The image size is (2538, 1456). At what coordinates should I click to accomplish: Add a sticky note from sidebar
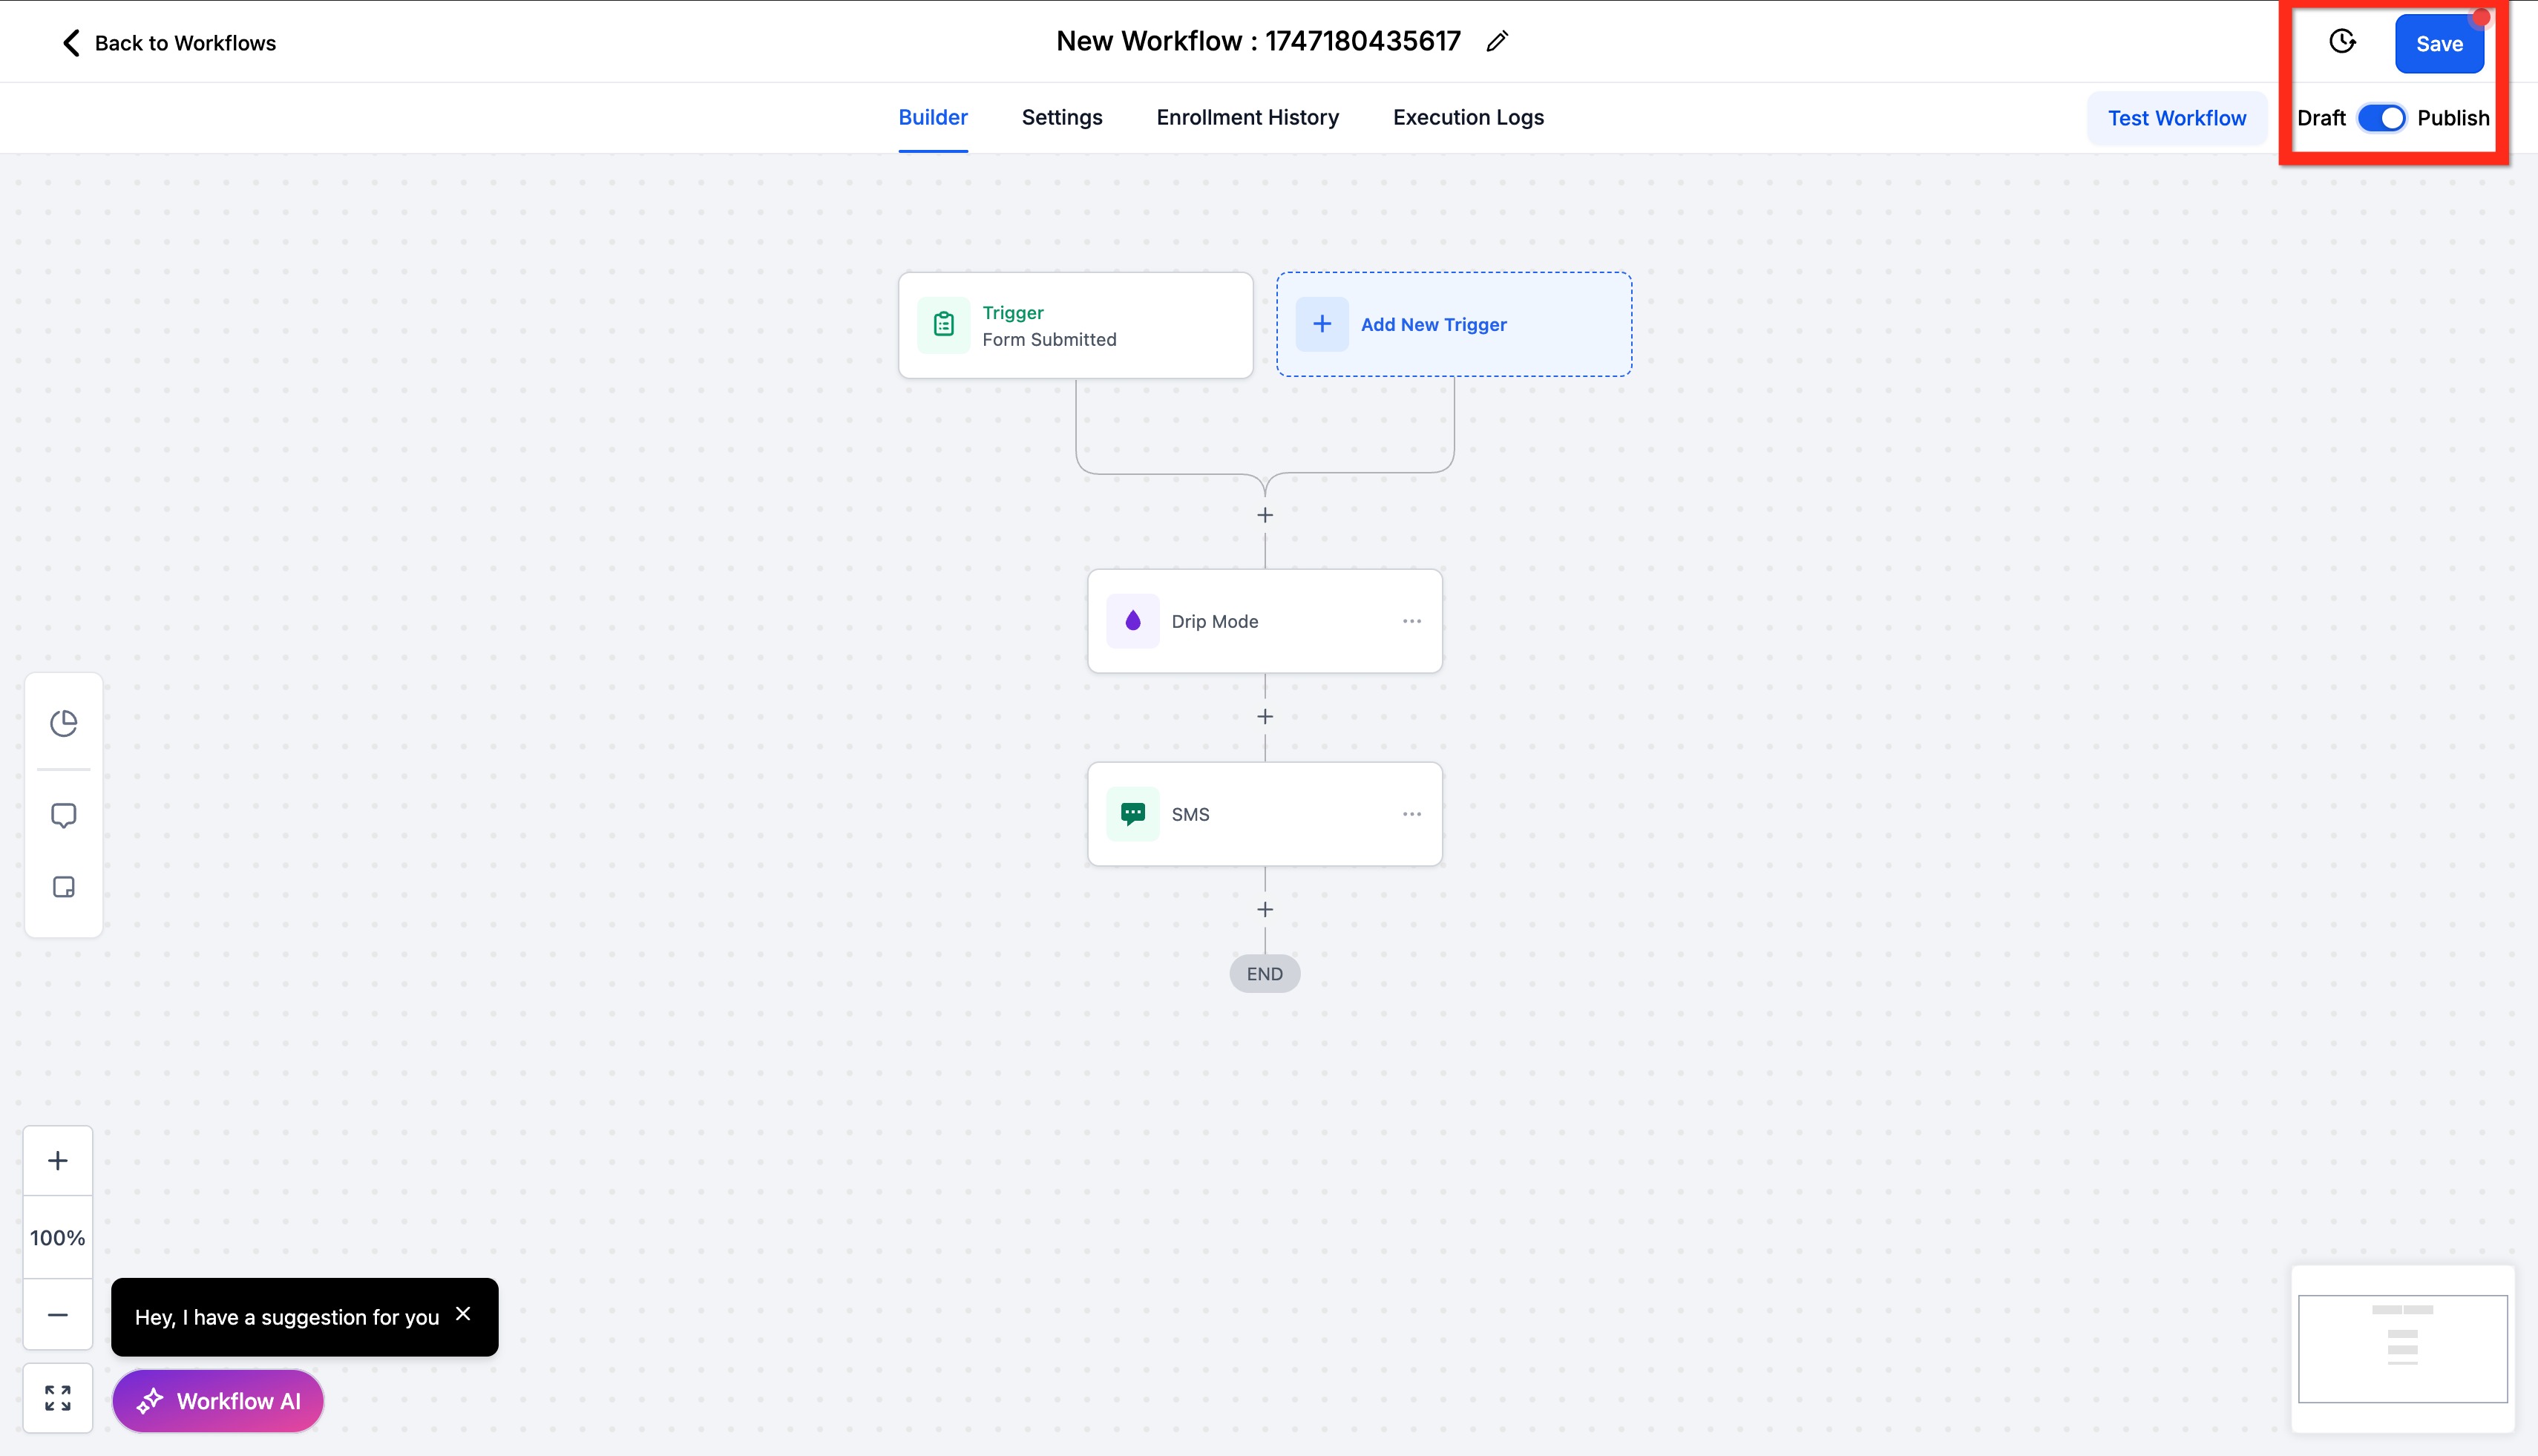tap(63, 887)
